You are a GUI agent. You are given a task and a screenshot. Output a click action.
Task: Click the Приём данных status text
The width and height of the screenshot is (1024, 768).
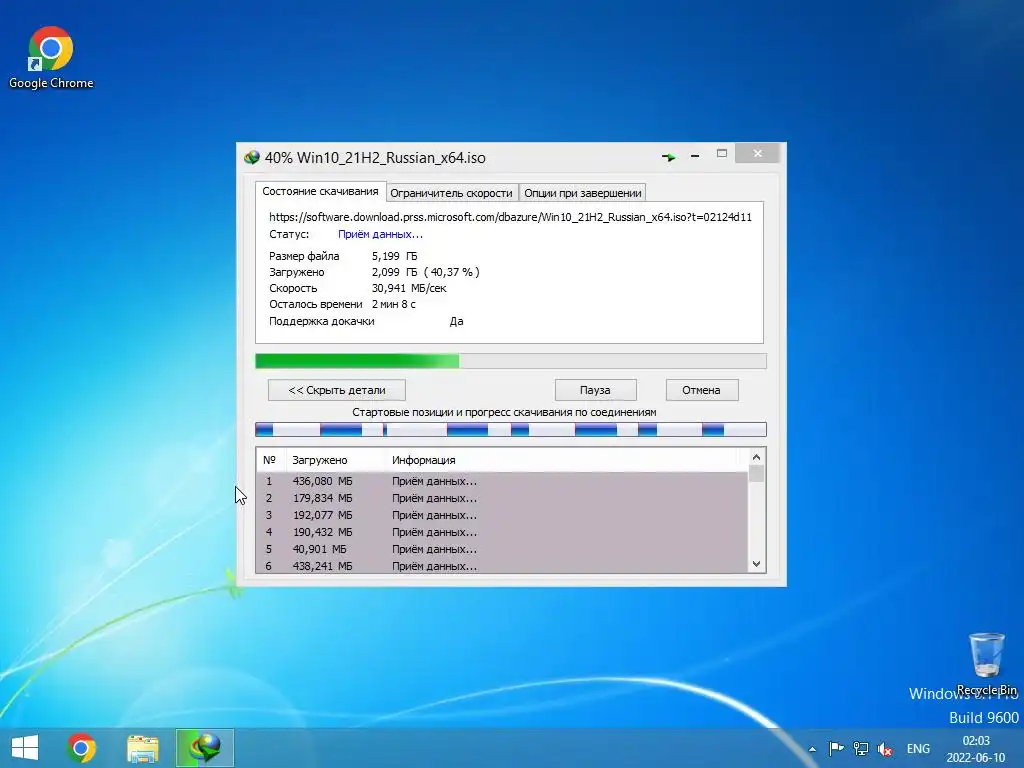[x=380, y=234]
